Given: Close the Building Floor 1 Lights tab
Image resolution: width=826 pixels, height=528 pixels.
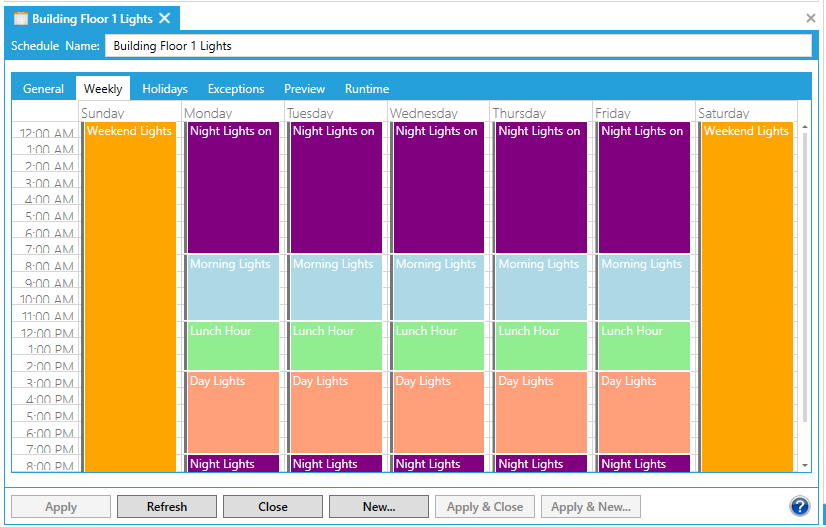Looking at the screenshot, I should 165,18.
